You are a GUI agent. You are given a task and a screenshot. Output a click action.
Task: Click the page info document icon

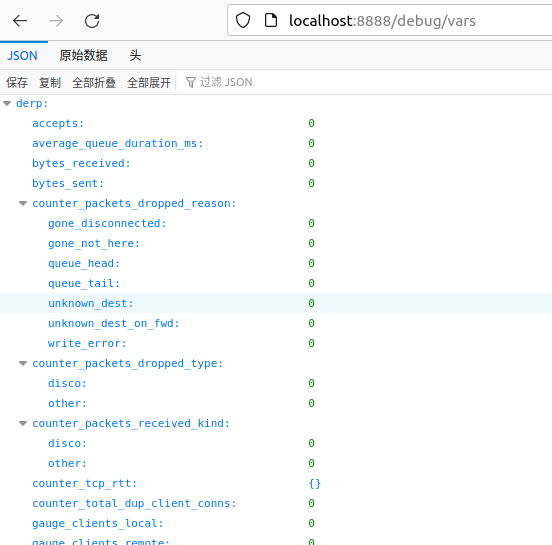271,20
